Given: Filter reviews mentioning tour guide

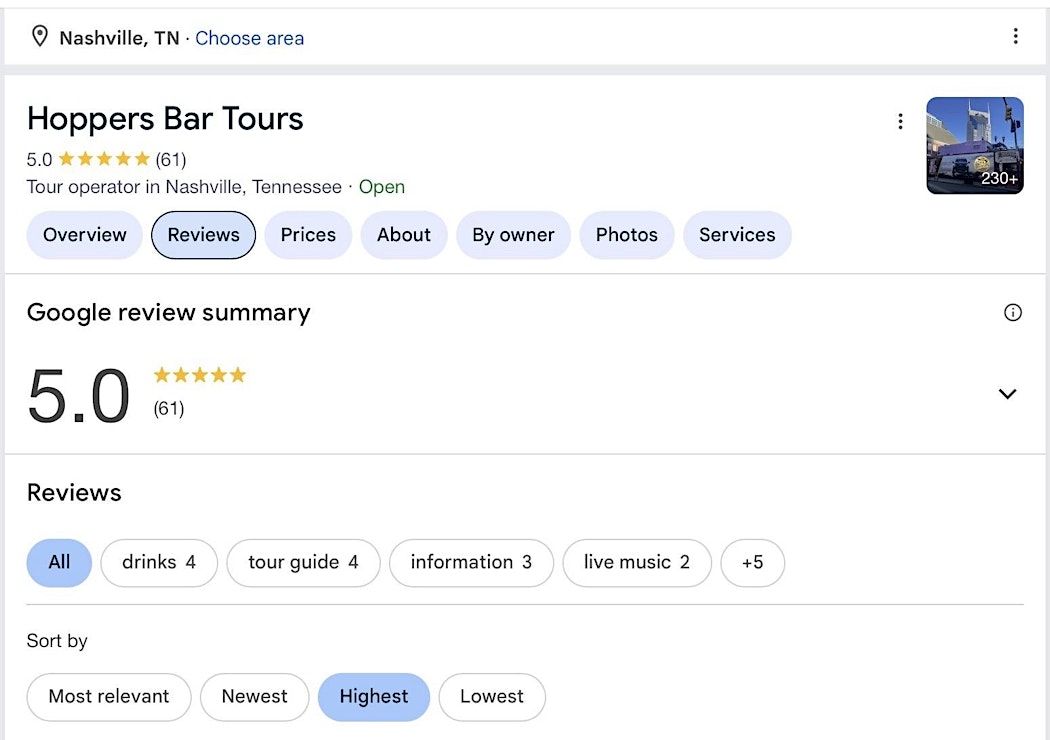Looking at the screenshot, I should (303, 562).
